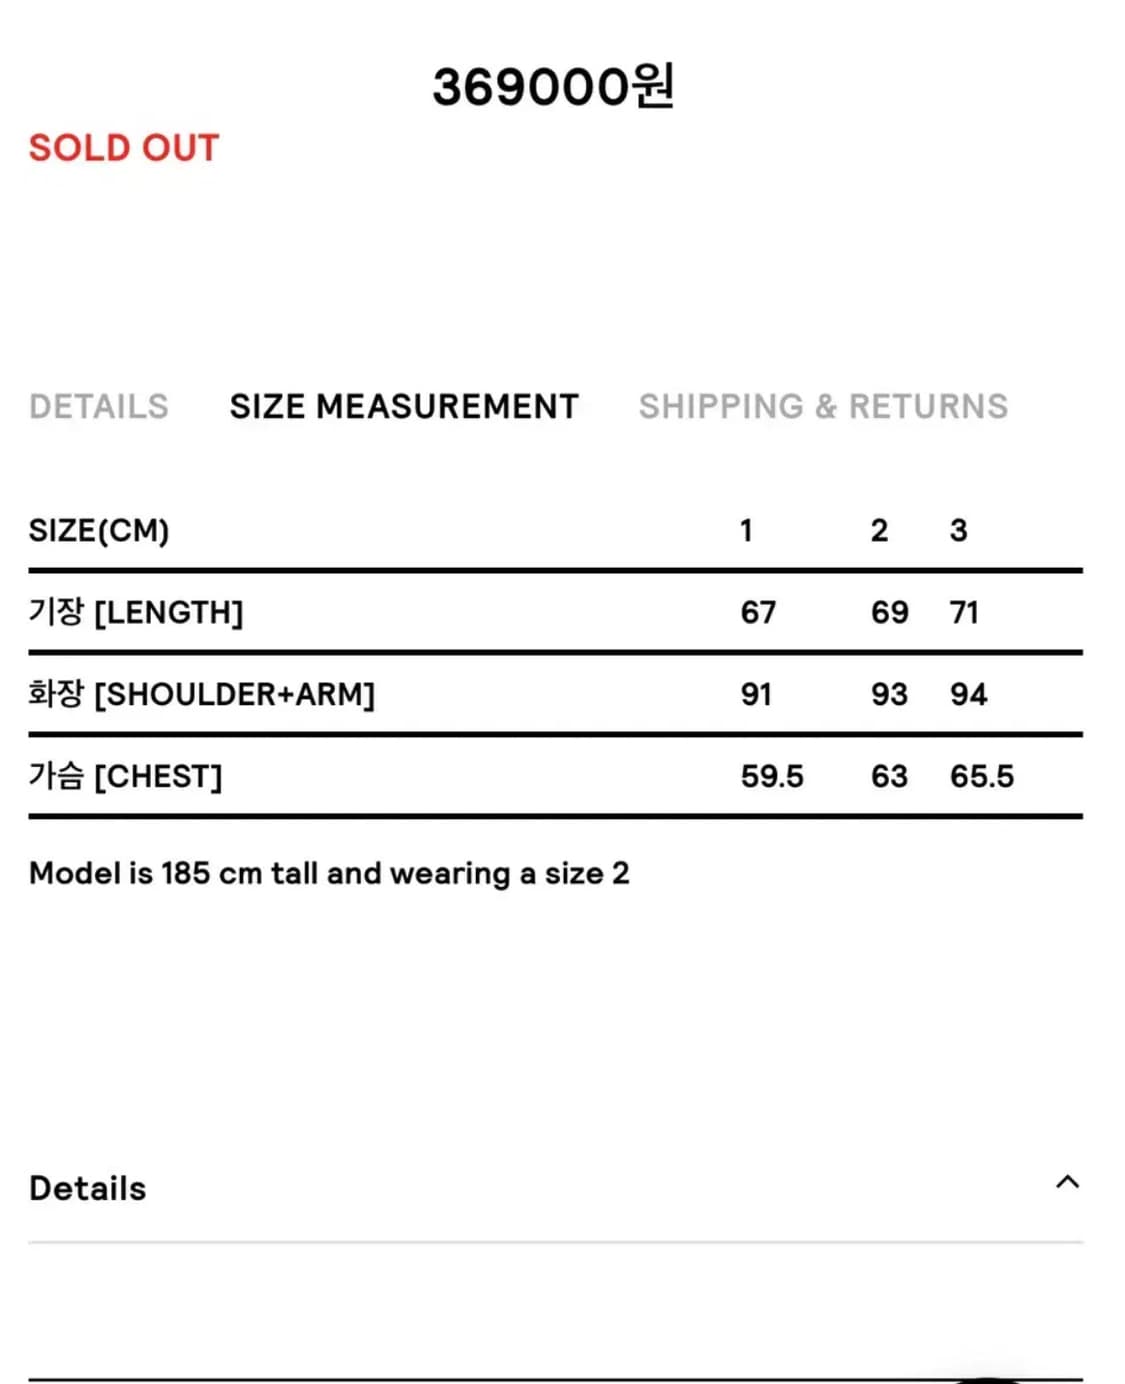
Task: Switch to the DETAILS tab
Action: tap(99, 406)
